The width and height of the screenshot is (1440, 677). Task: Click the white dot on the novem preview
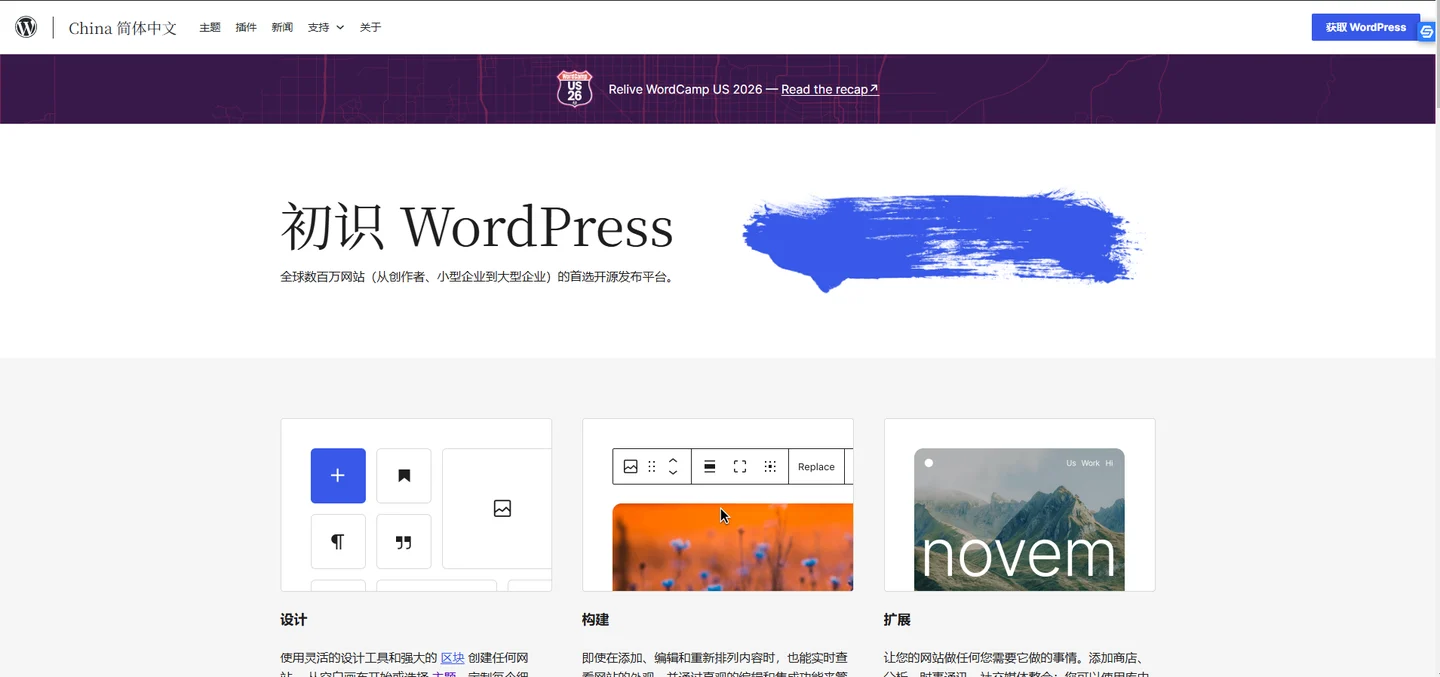[929, 463]
